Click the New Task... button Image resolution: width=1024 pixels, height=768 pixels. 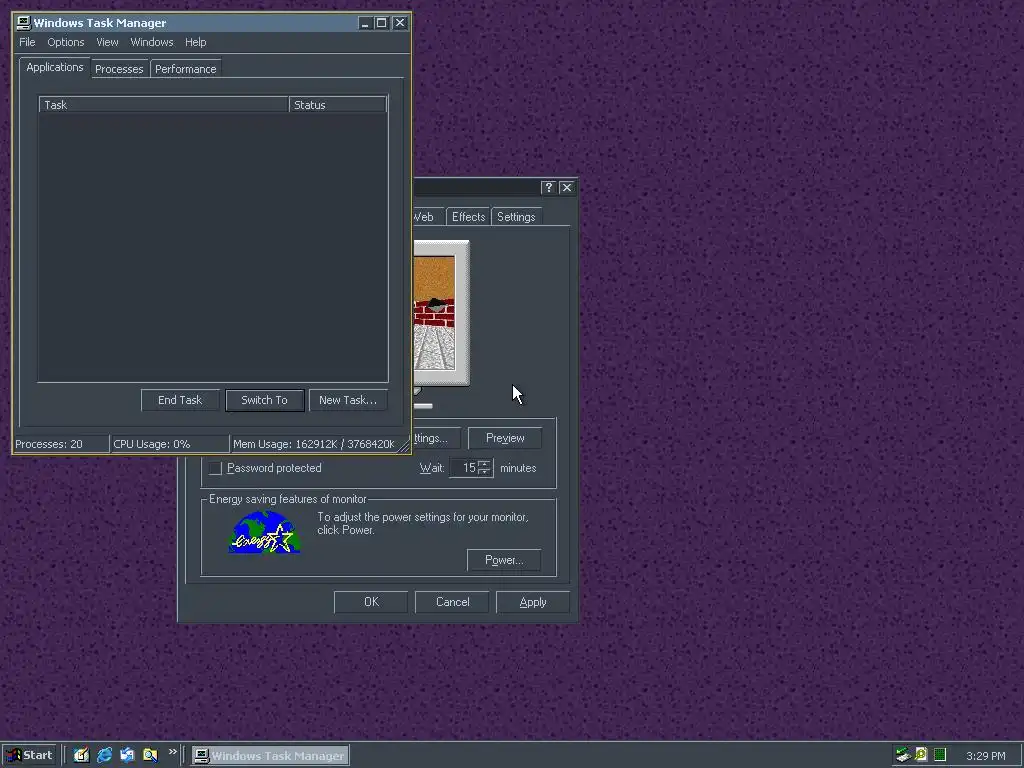347,400
